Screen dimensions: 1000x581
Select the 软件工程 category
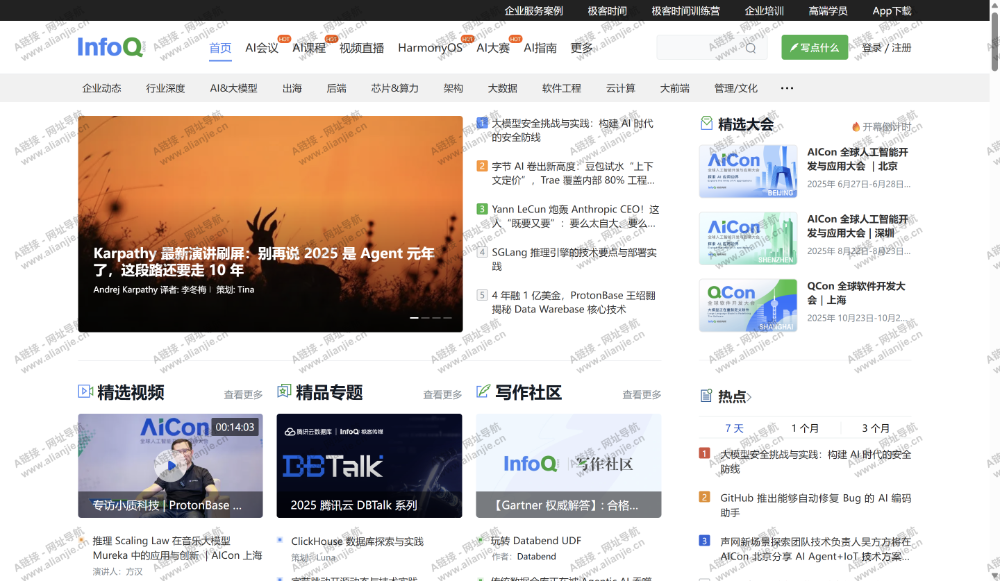pos(561,88)
